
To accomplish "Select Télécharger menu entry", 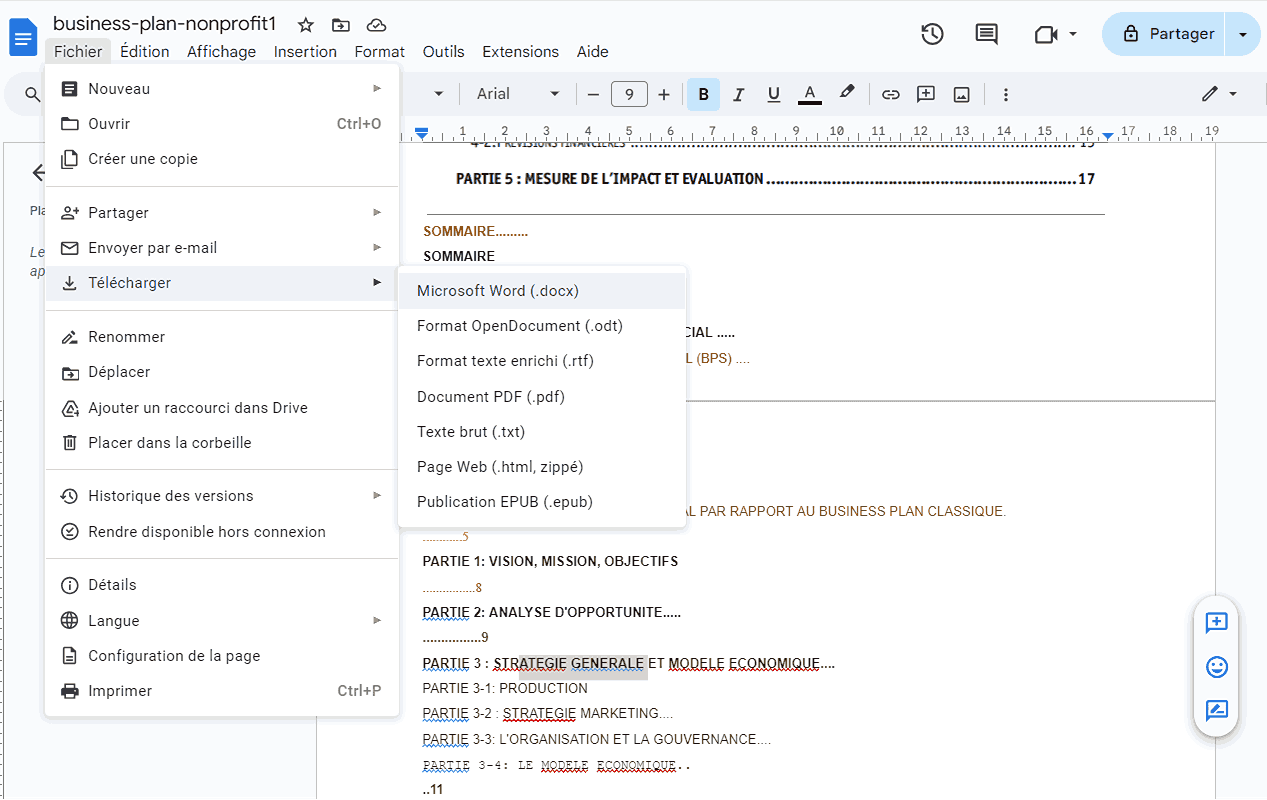I will point(222,283).
